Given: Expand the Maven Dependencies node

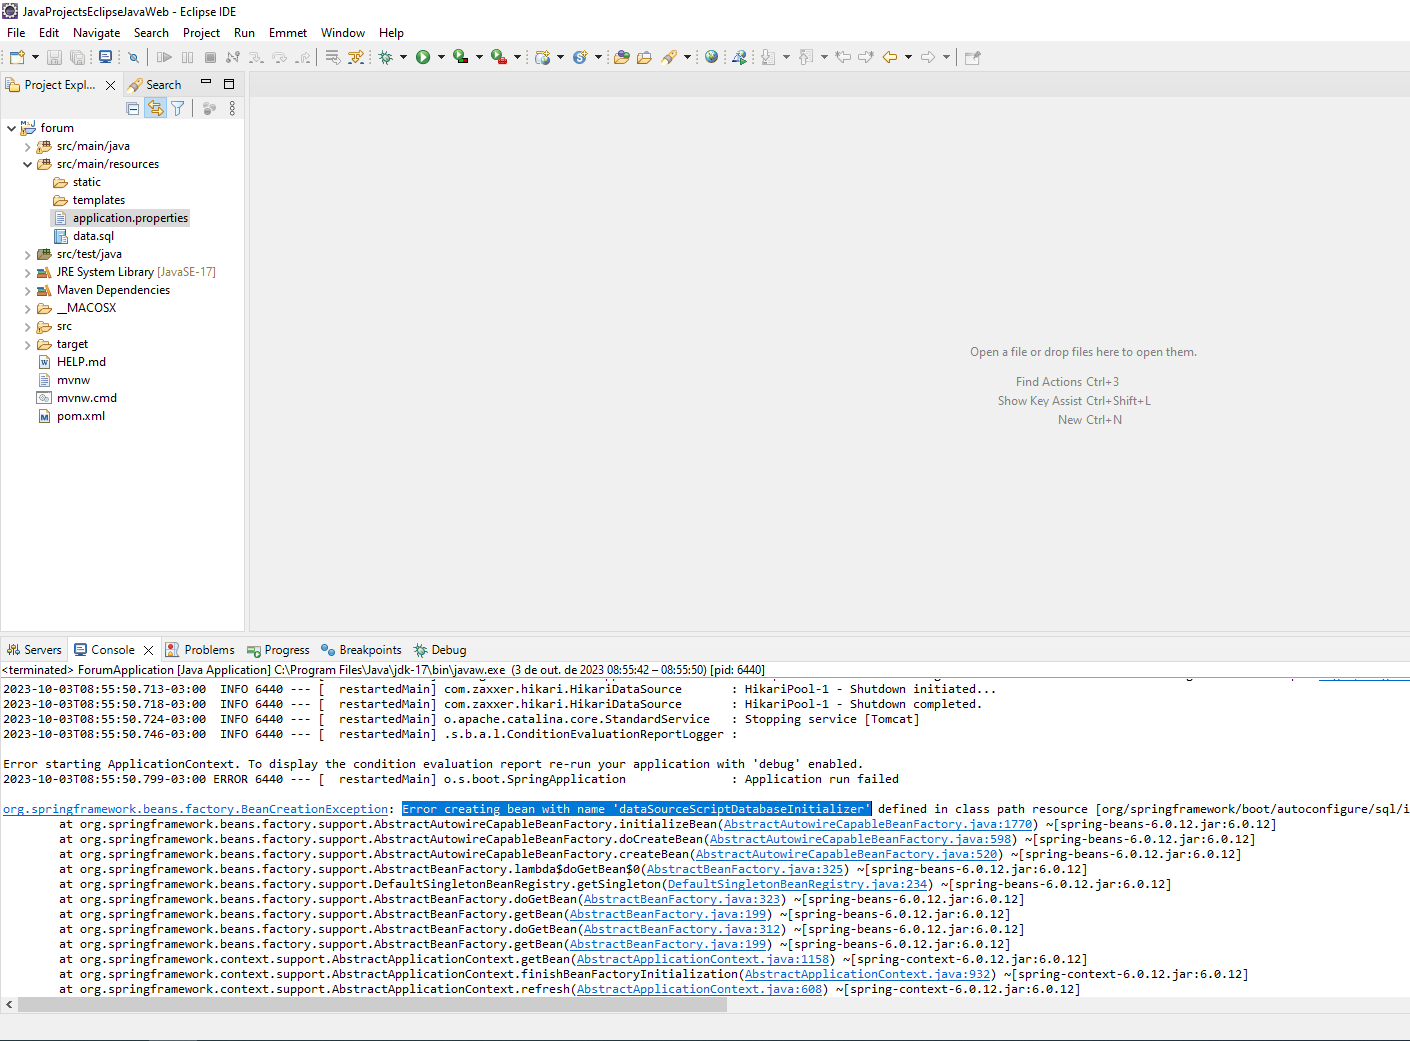Looking at the screenshot, I should pos(27,290).
